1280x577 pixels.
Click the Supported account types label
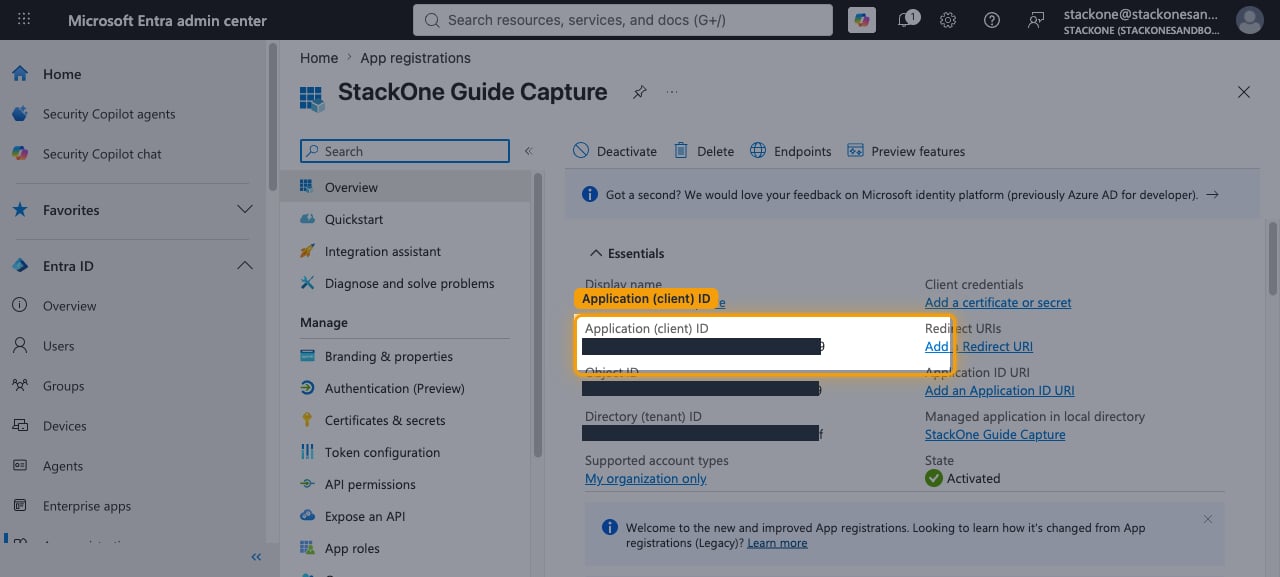tap(657, 461)
